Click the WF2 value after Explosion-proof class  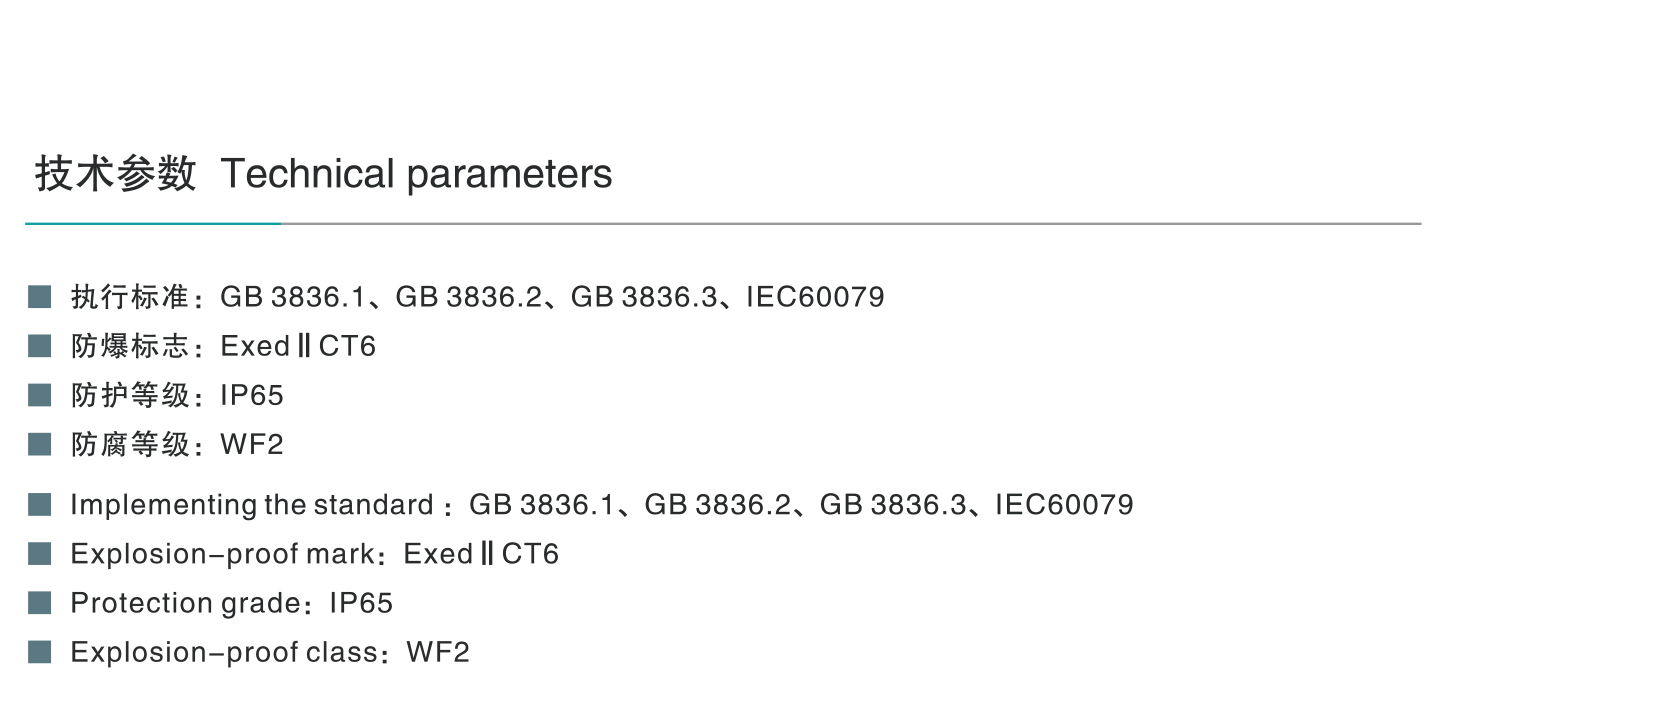point(438,652)
